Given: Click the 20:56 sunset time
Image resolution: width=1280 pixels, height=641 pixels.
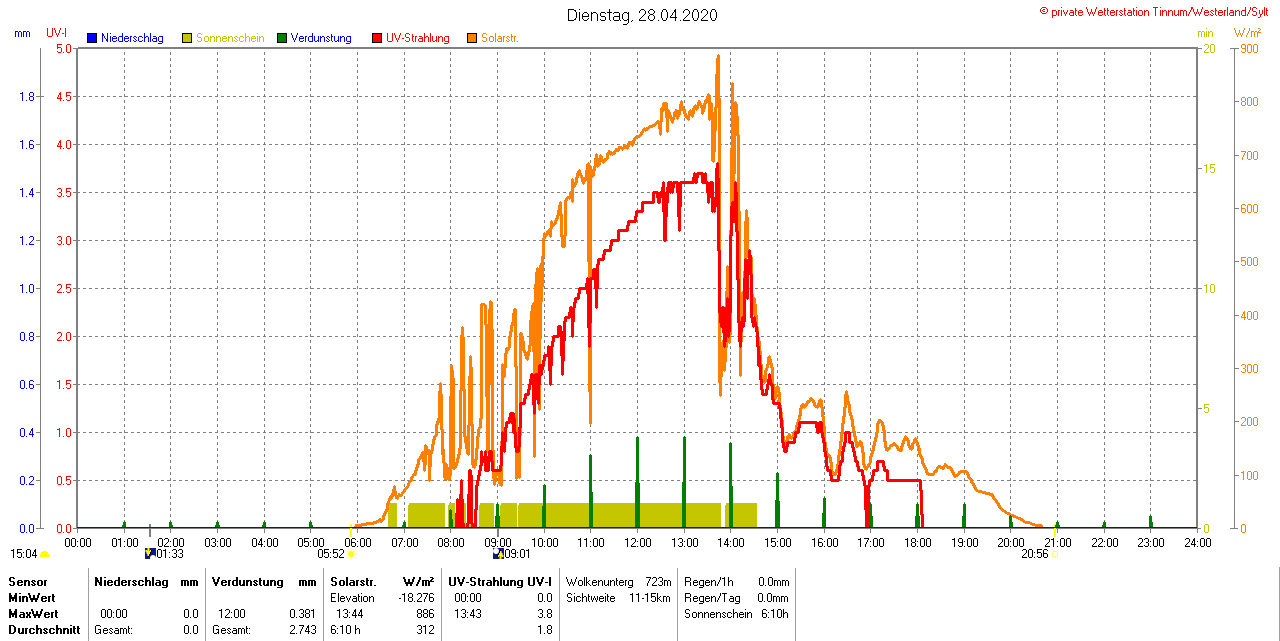Looking at the screenshot, I should pyautogui.click(x=1035, y=553).
